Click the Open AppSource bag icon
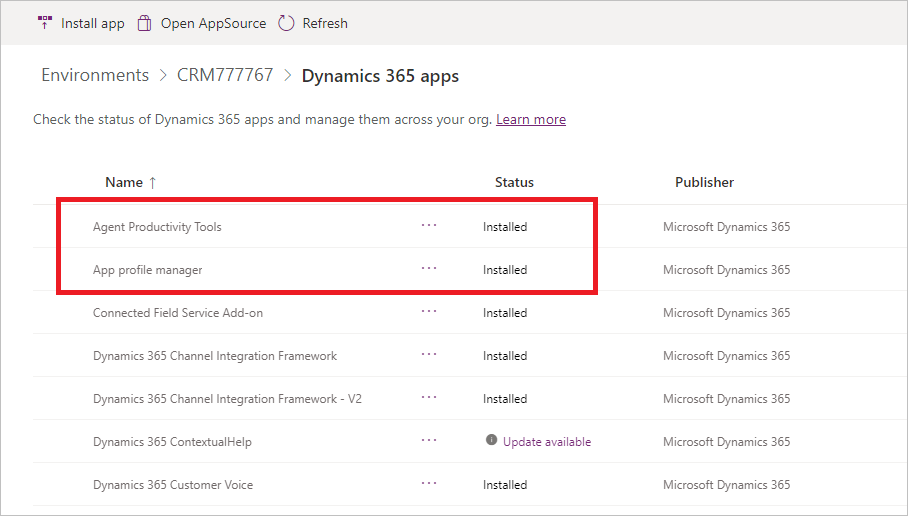 point(144,23)
